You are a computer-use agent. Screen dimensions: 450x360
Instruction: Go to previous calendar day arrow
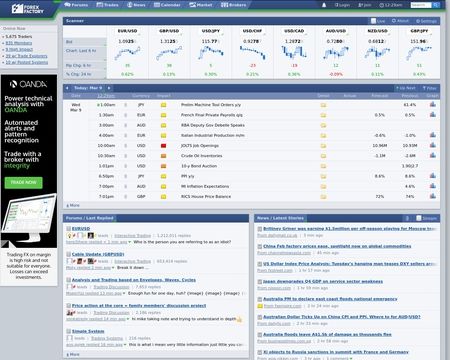pyautogui.click(x=67, y=88)
